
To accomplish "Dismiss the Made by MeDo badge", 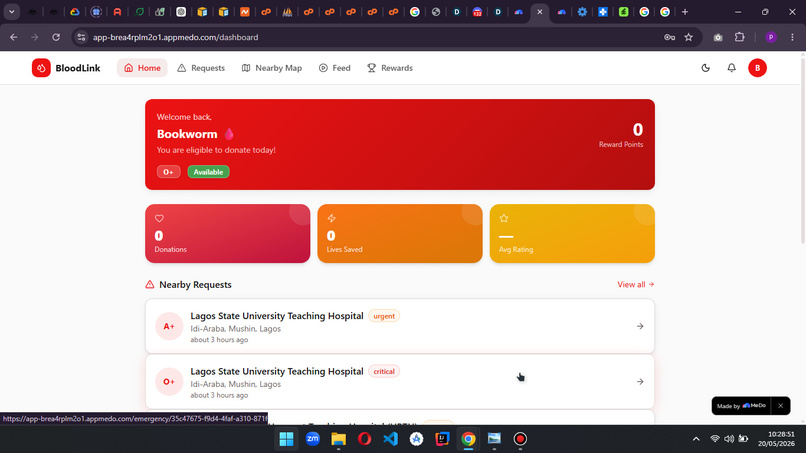I will (780, 406).
